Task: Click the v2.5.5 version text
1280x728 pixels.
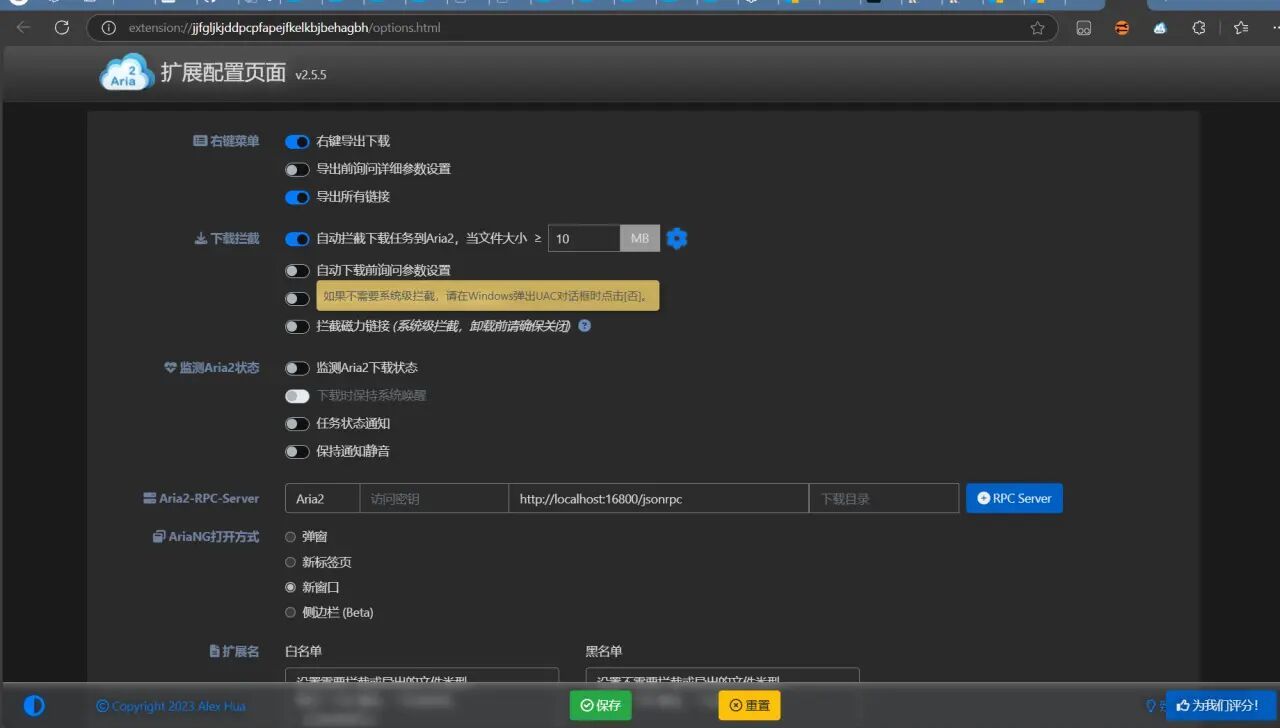Action: coord(311,75)
